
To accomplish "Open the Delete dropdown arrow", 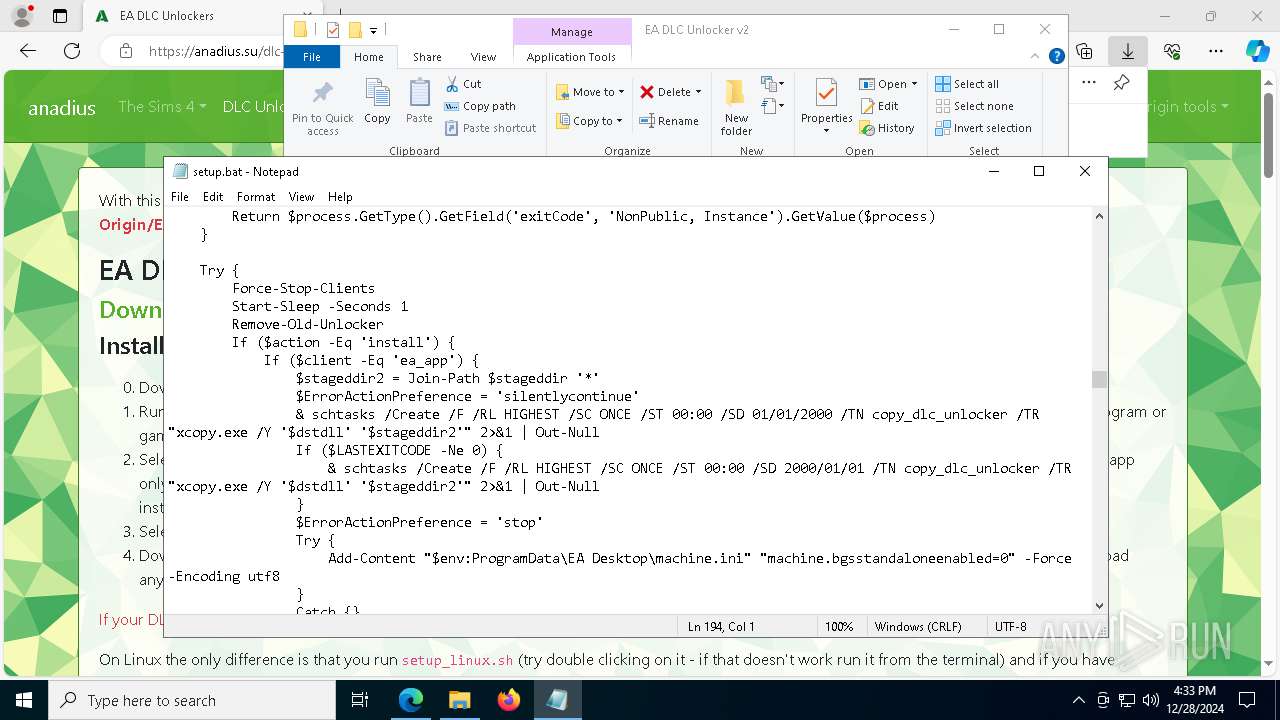I will click(x=698, y=92).
